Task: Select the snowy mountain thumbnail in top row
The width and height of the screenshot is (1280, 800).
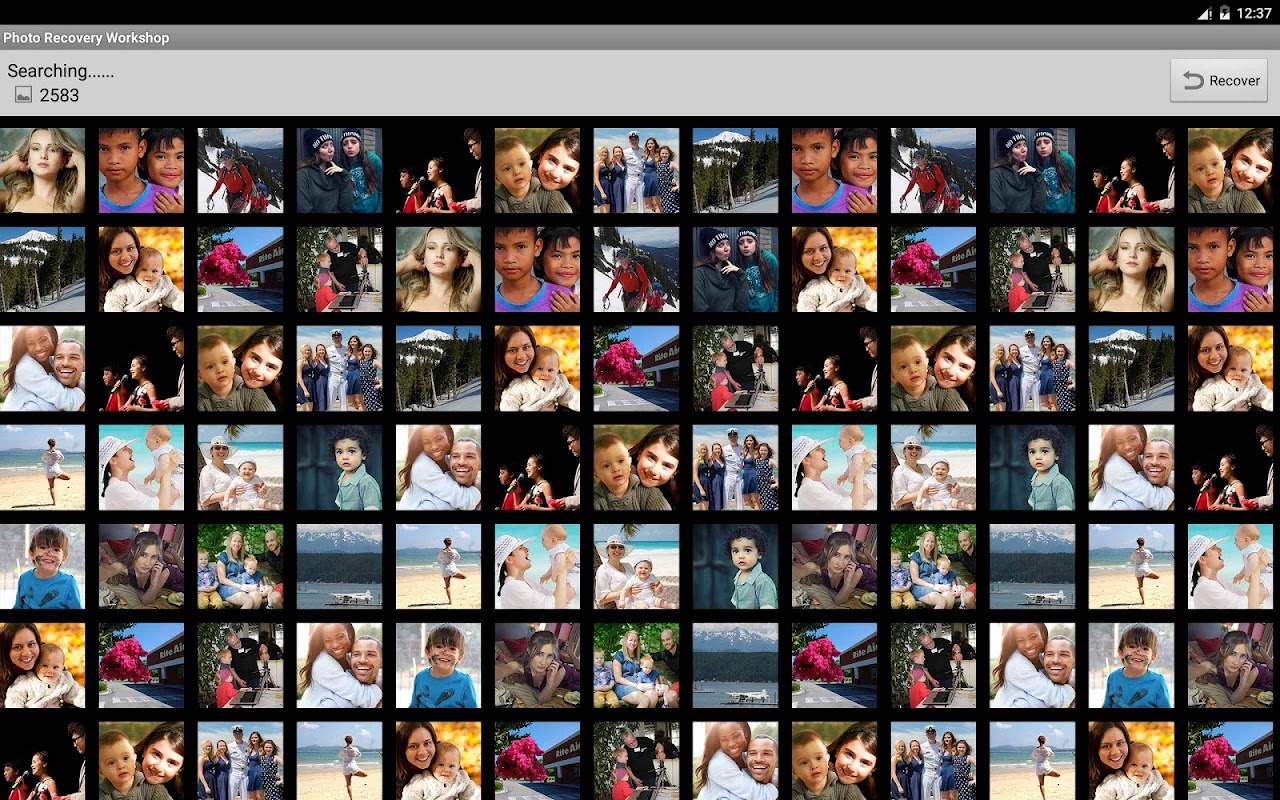Action: [735, 170]
